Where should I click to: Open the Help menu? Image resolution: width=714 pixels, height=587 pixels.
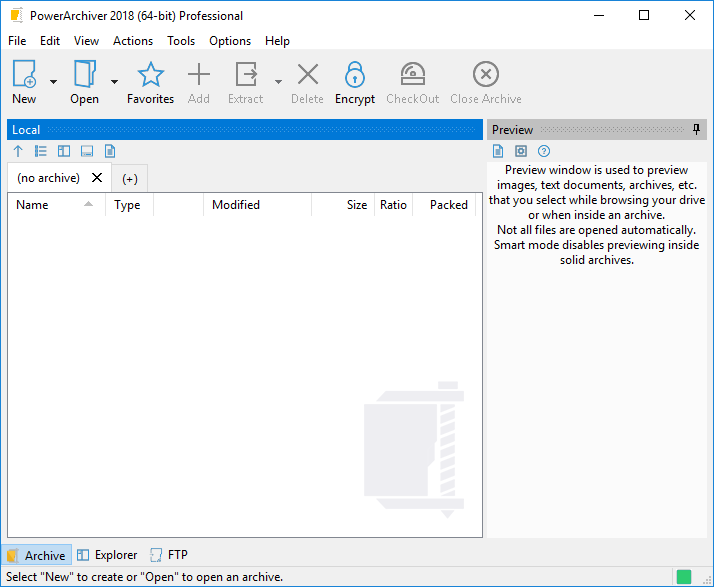pyautogui.click(x=277, y=41)
